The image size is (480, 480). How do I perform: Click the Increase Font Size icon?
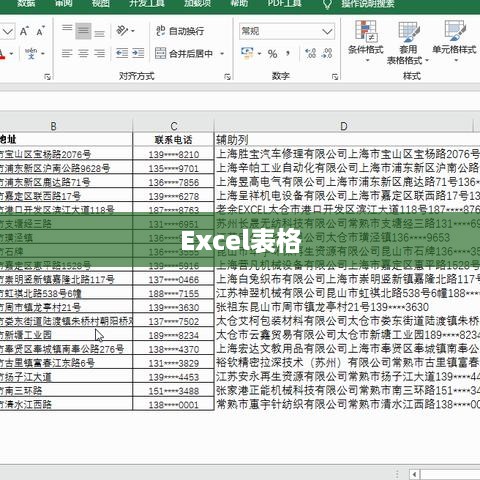coord(25,31)
